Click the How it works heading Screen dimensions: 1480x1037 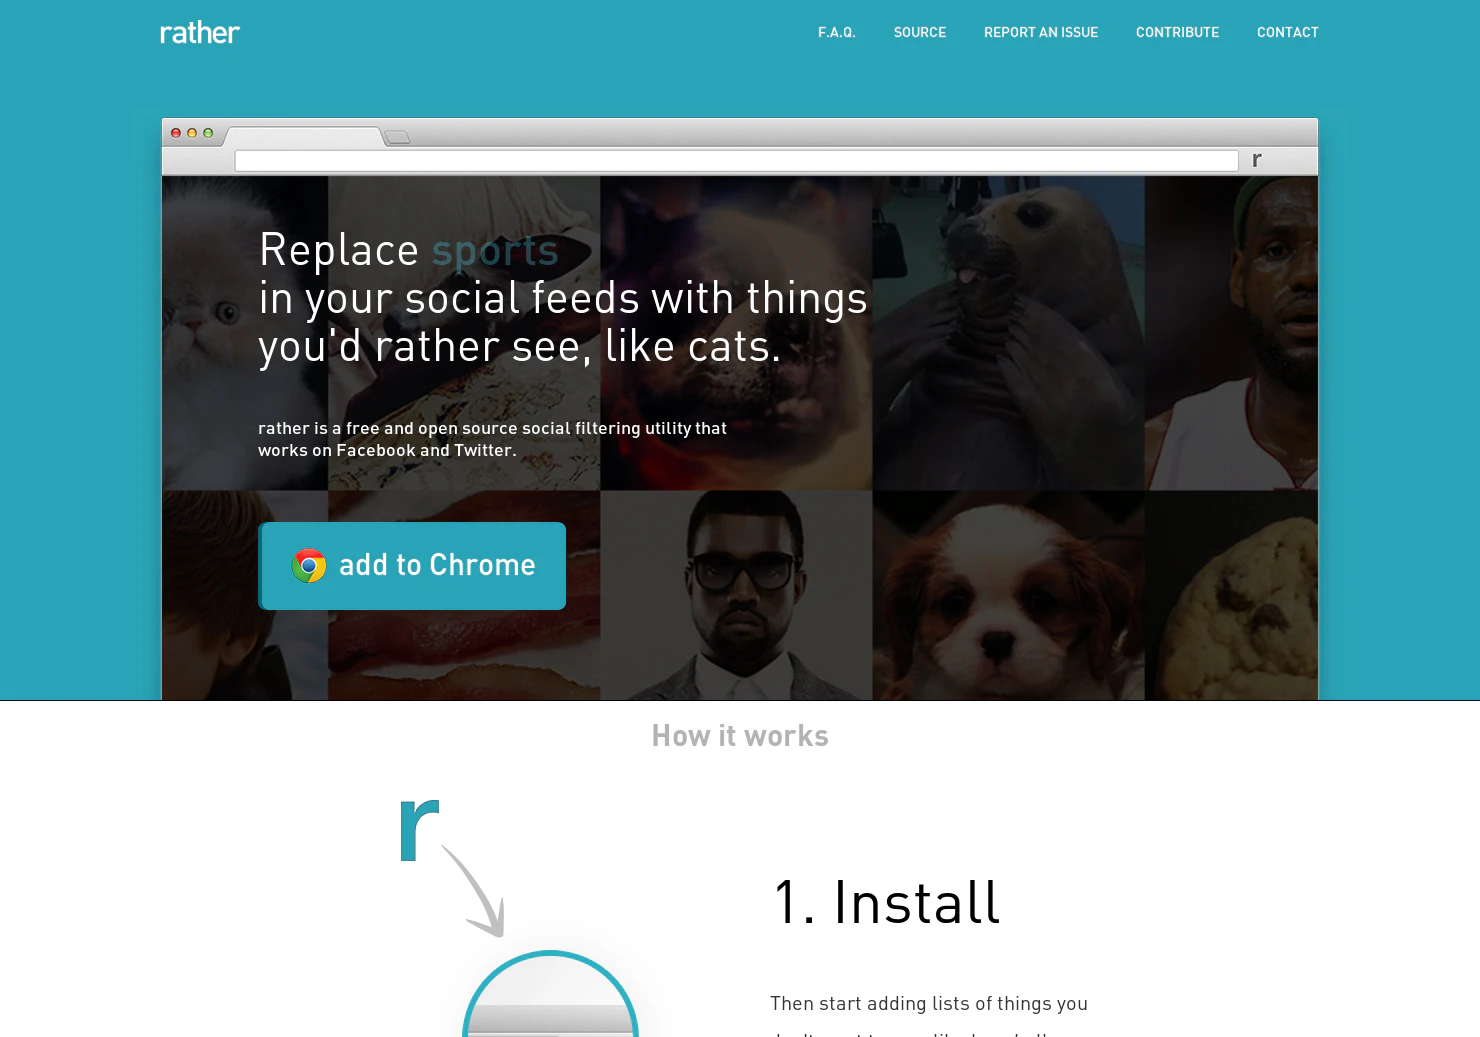[740, 736]
